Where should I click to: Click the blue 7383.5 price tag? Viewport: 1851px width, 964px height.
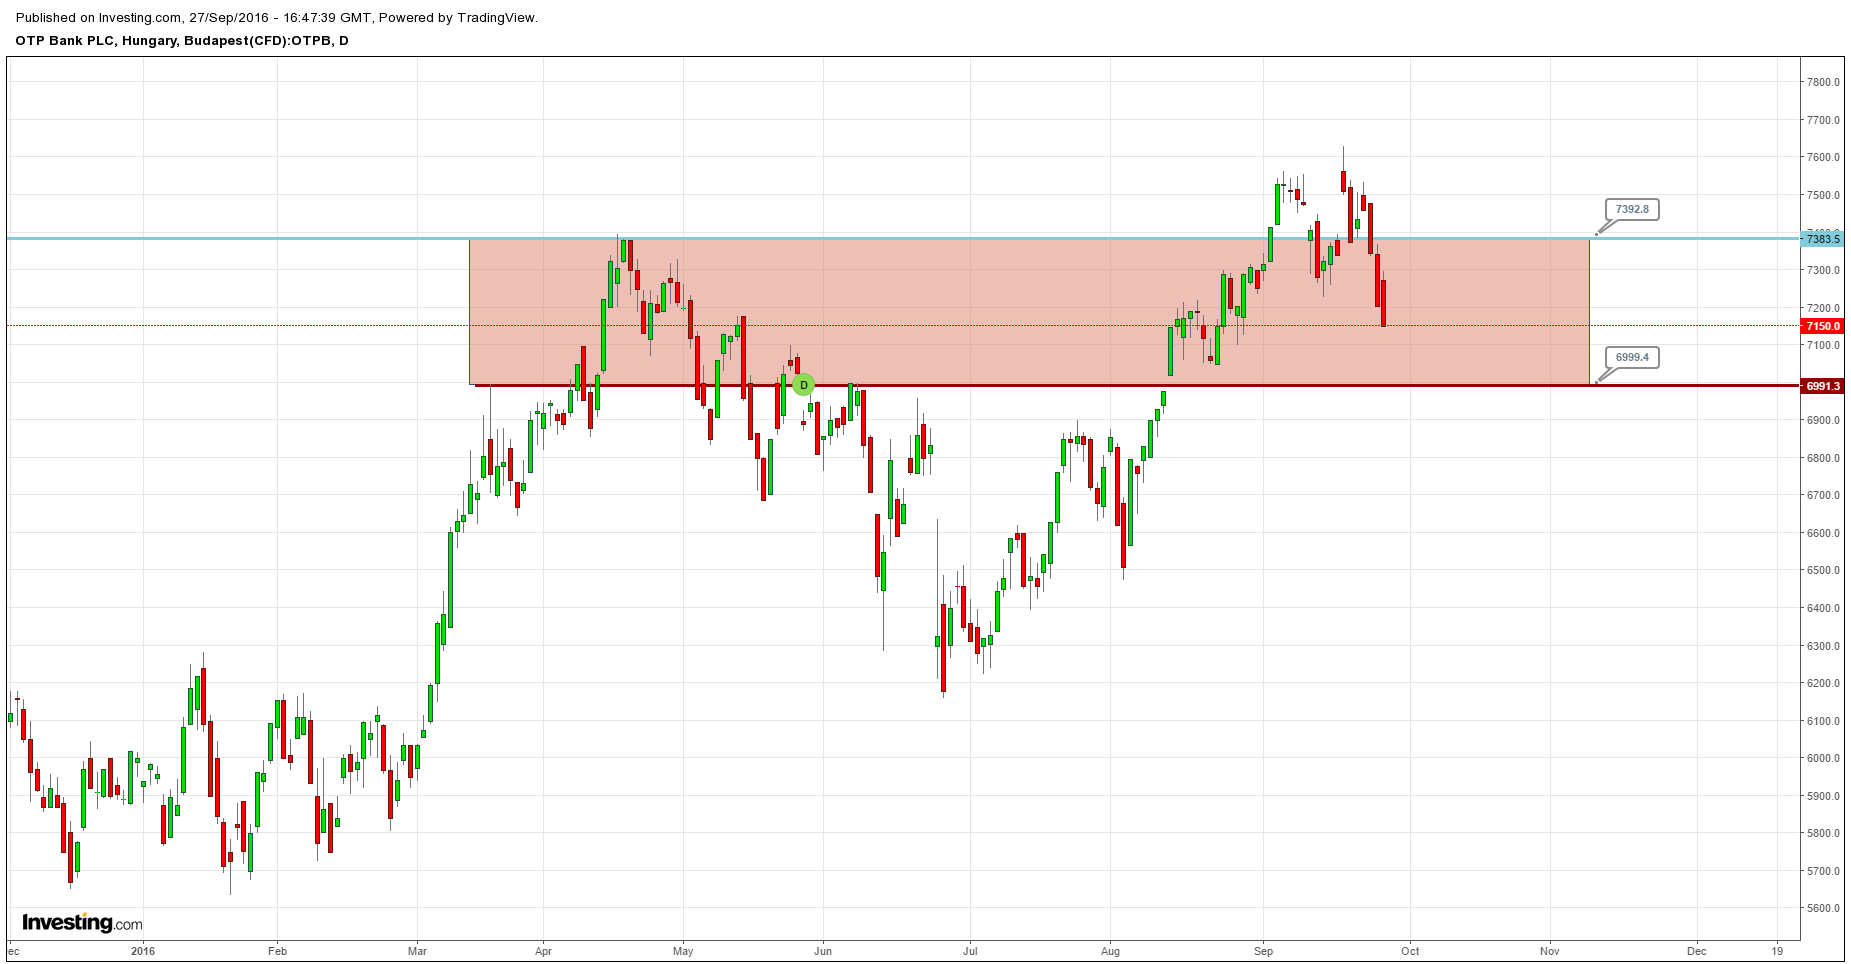pos(1822,239)
